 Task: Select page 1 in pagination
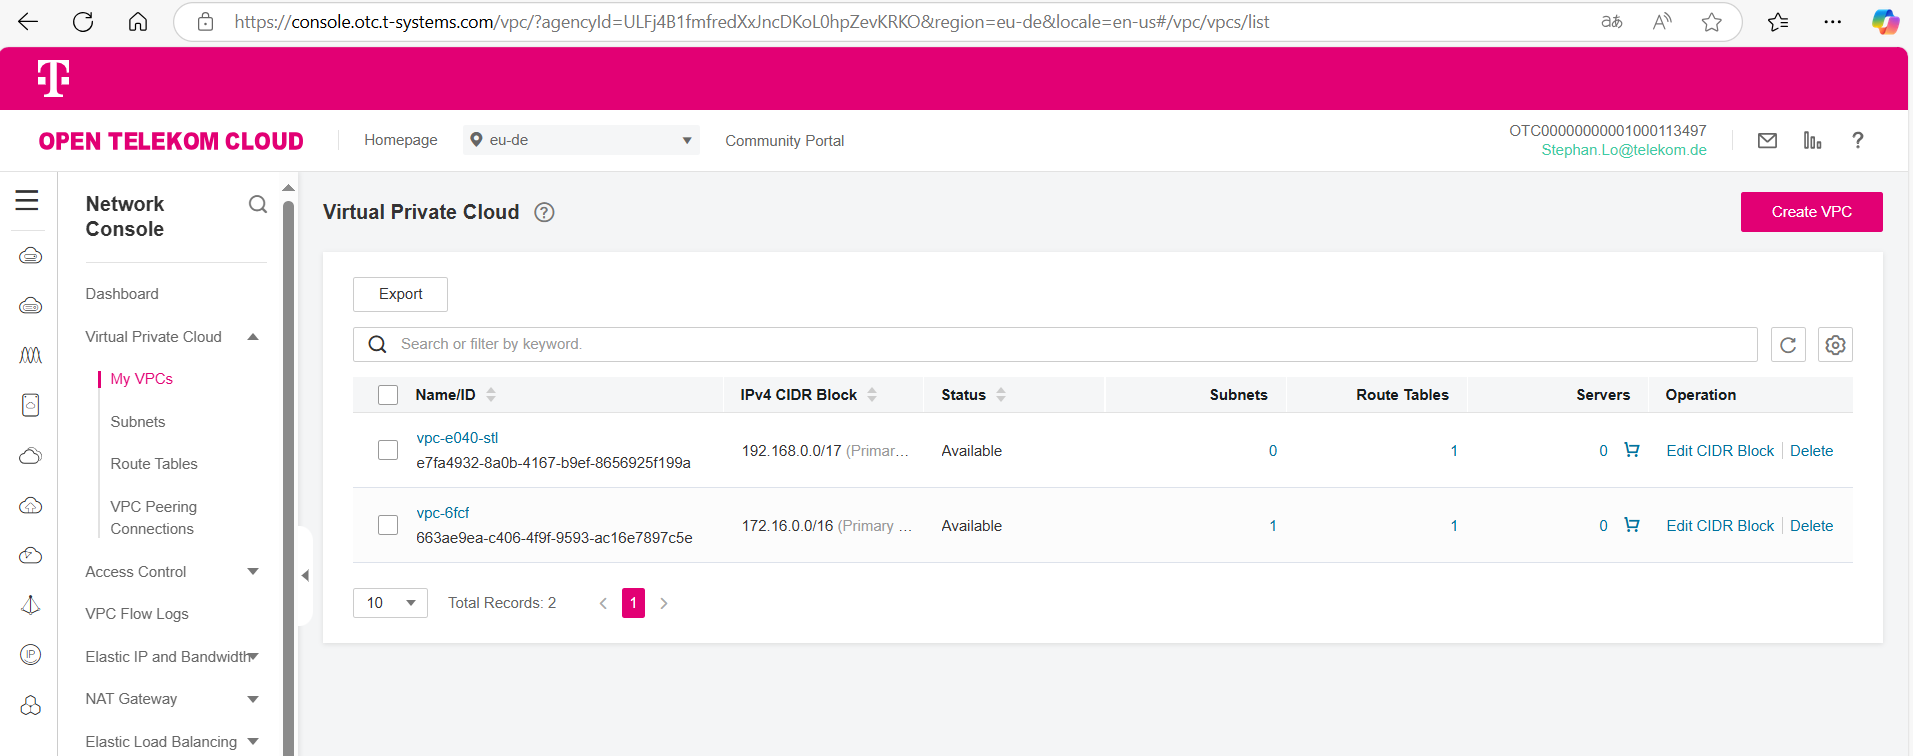[x=633, y=603]
